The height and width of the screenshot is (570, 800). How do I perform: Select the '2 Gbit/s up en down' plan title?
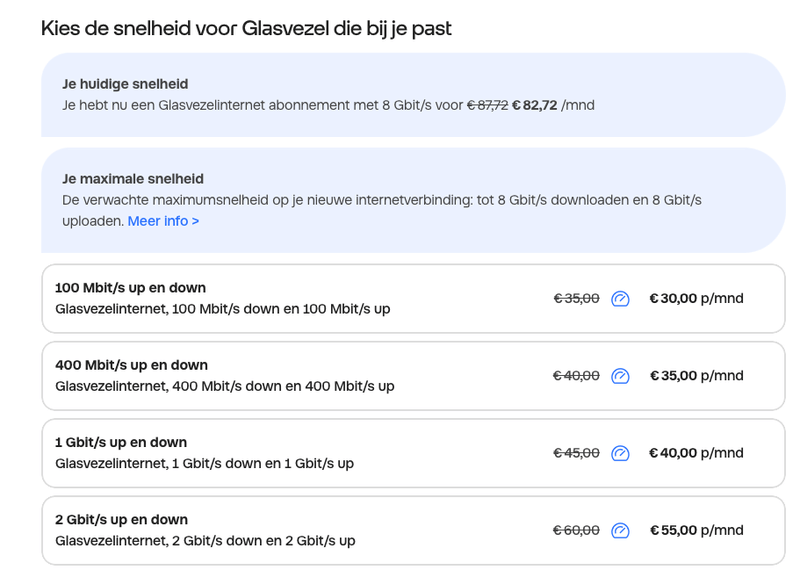click(x=121, y=519)
